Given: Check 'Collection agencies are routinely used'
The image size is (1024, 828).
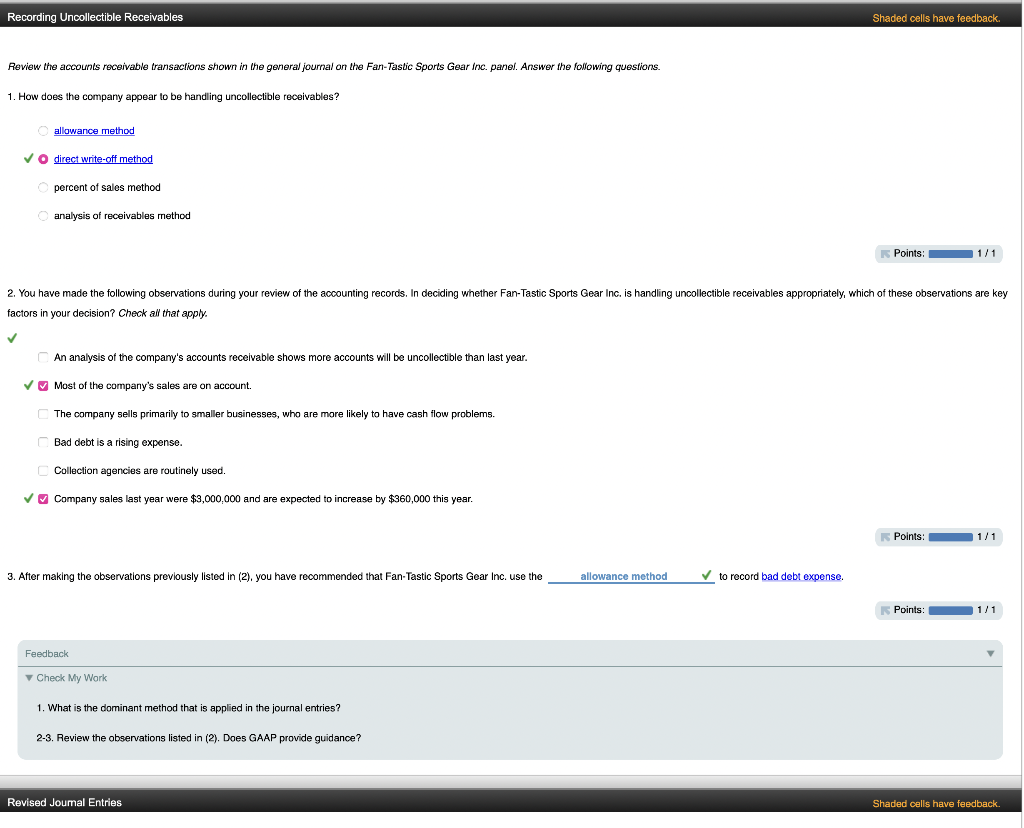Looking at the screenshot, I should [x=43, y=471].
